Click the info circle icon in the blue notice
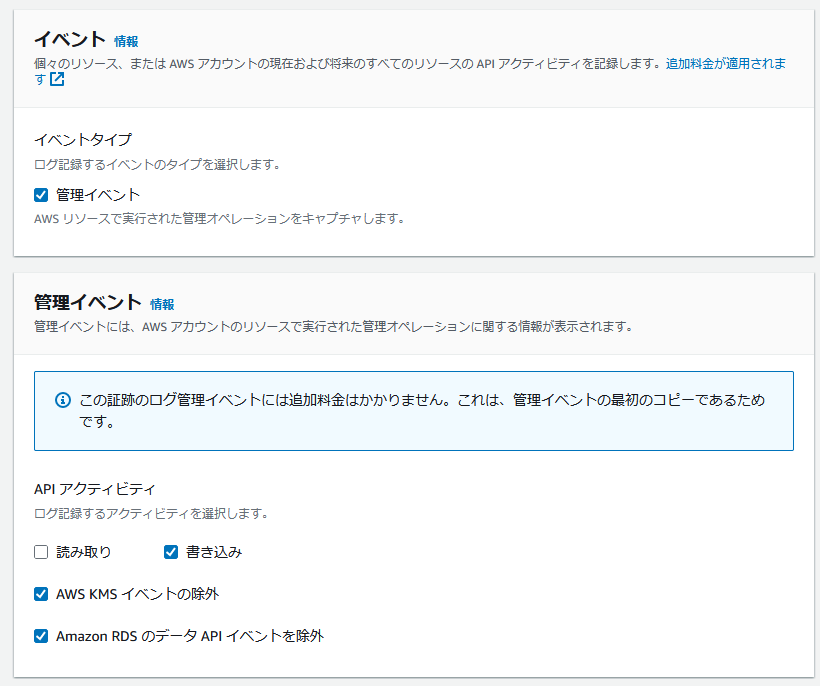Image resolution: width=820 pixels, height=686 pixels. click(x=63, y=401)
